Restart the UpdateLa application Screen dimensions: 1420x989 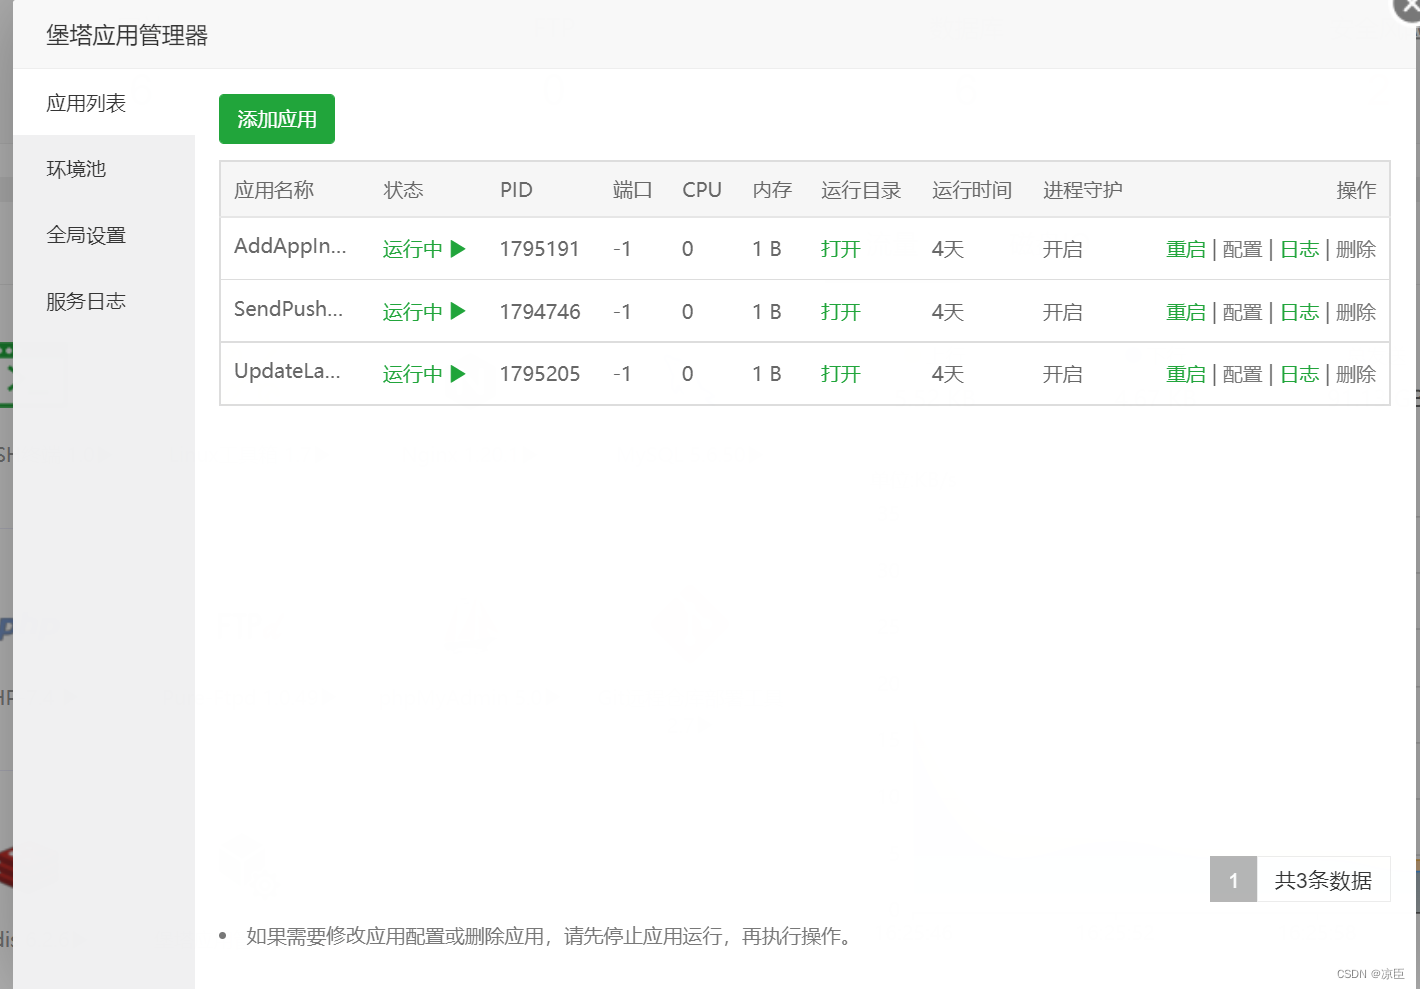click(1185, 373)
